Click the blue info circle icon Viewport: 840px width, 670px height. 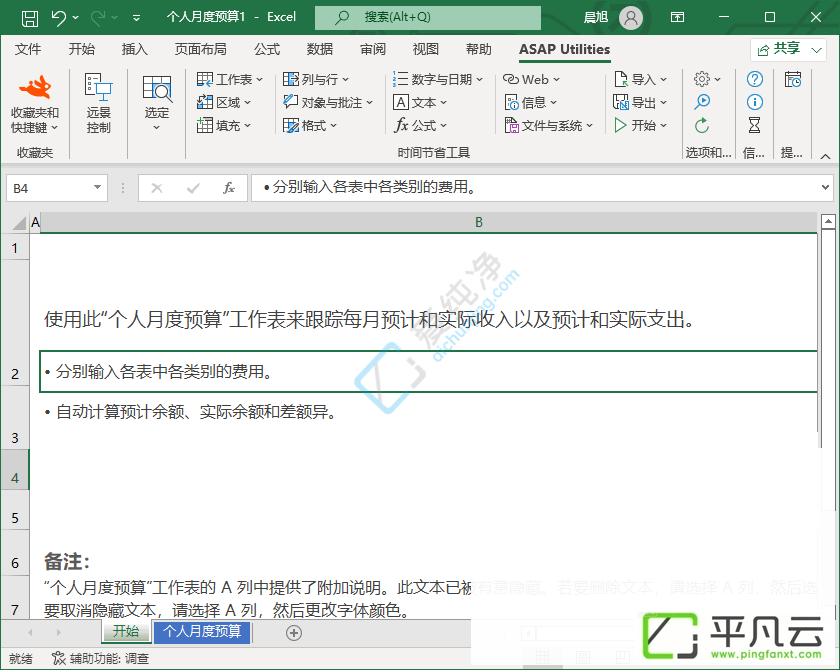point(754,102)
